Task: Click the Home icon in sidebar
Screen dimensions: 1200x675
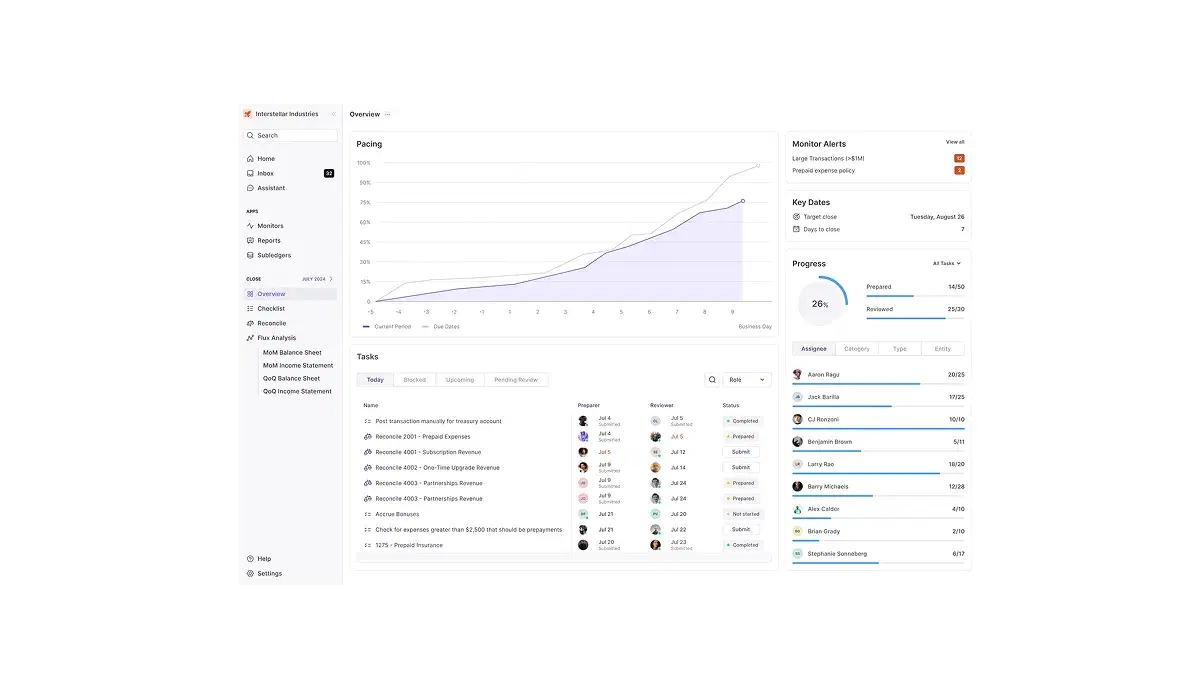Action: 250,159
